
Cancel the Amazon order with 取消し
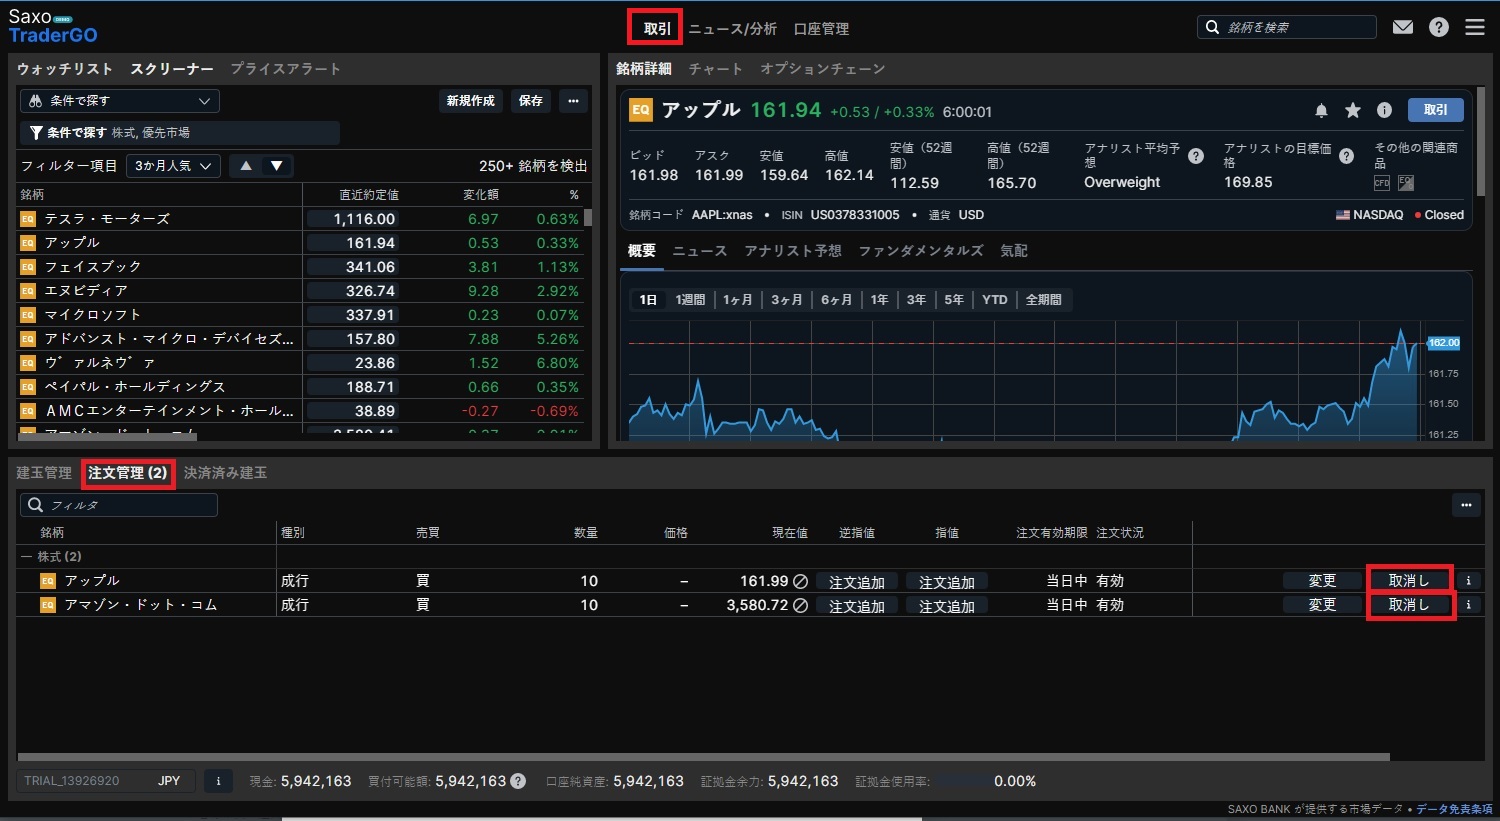point(1409,605)
